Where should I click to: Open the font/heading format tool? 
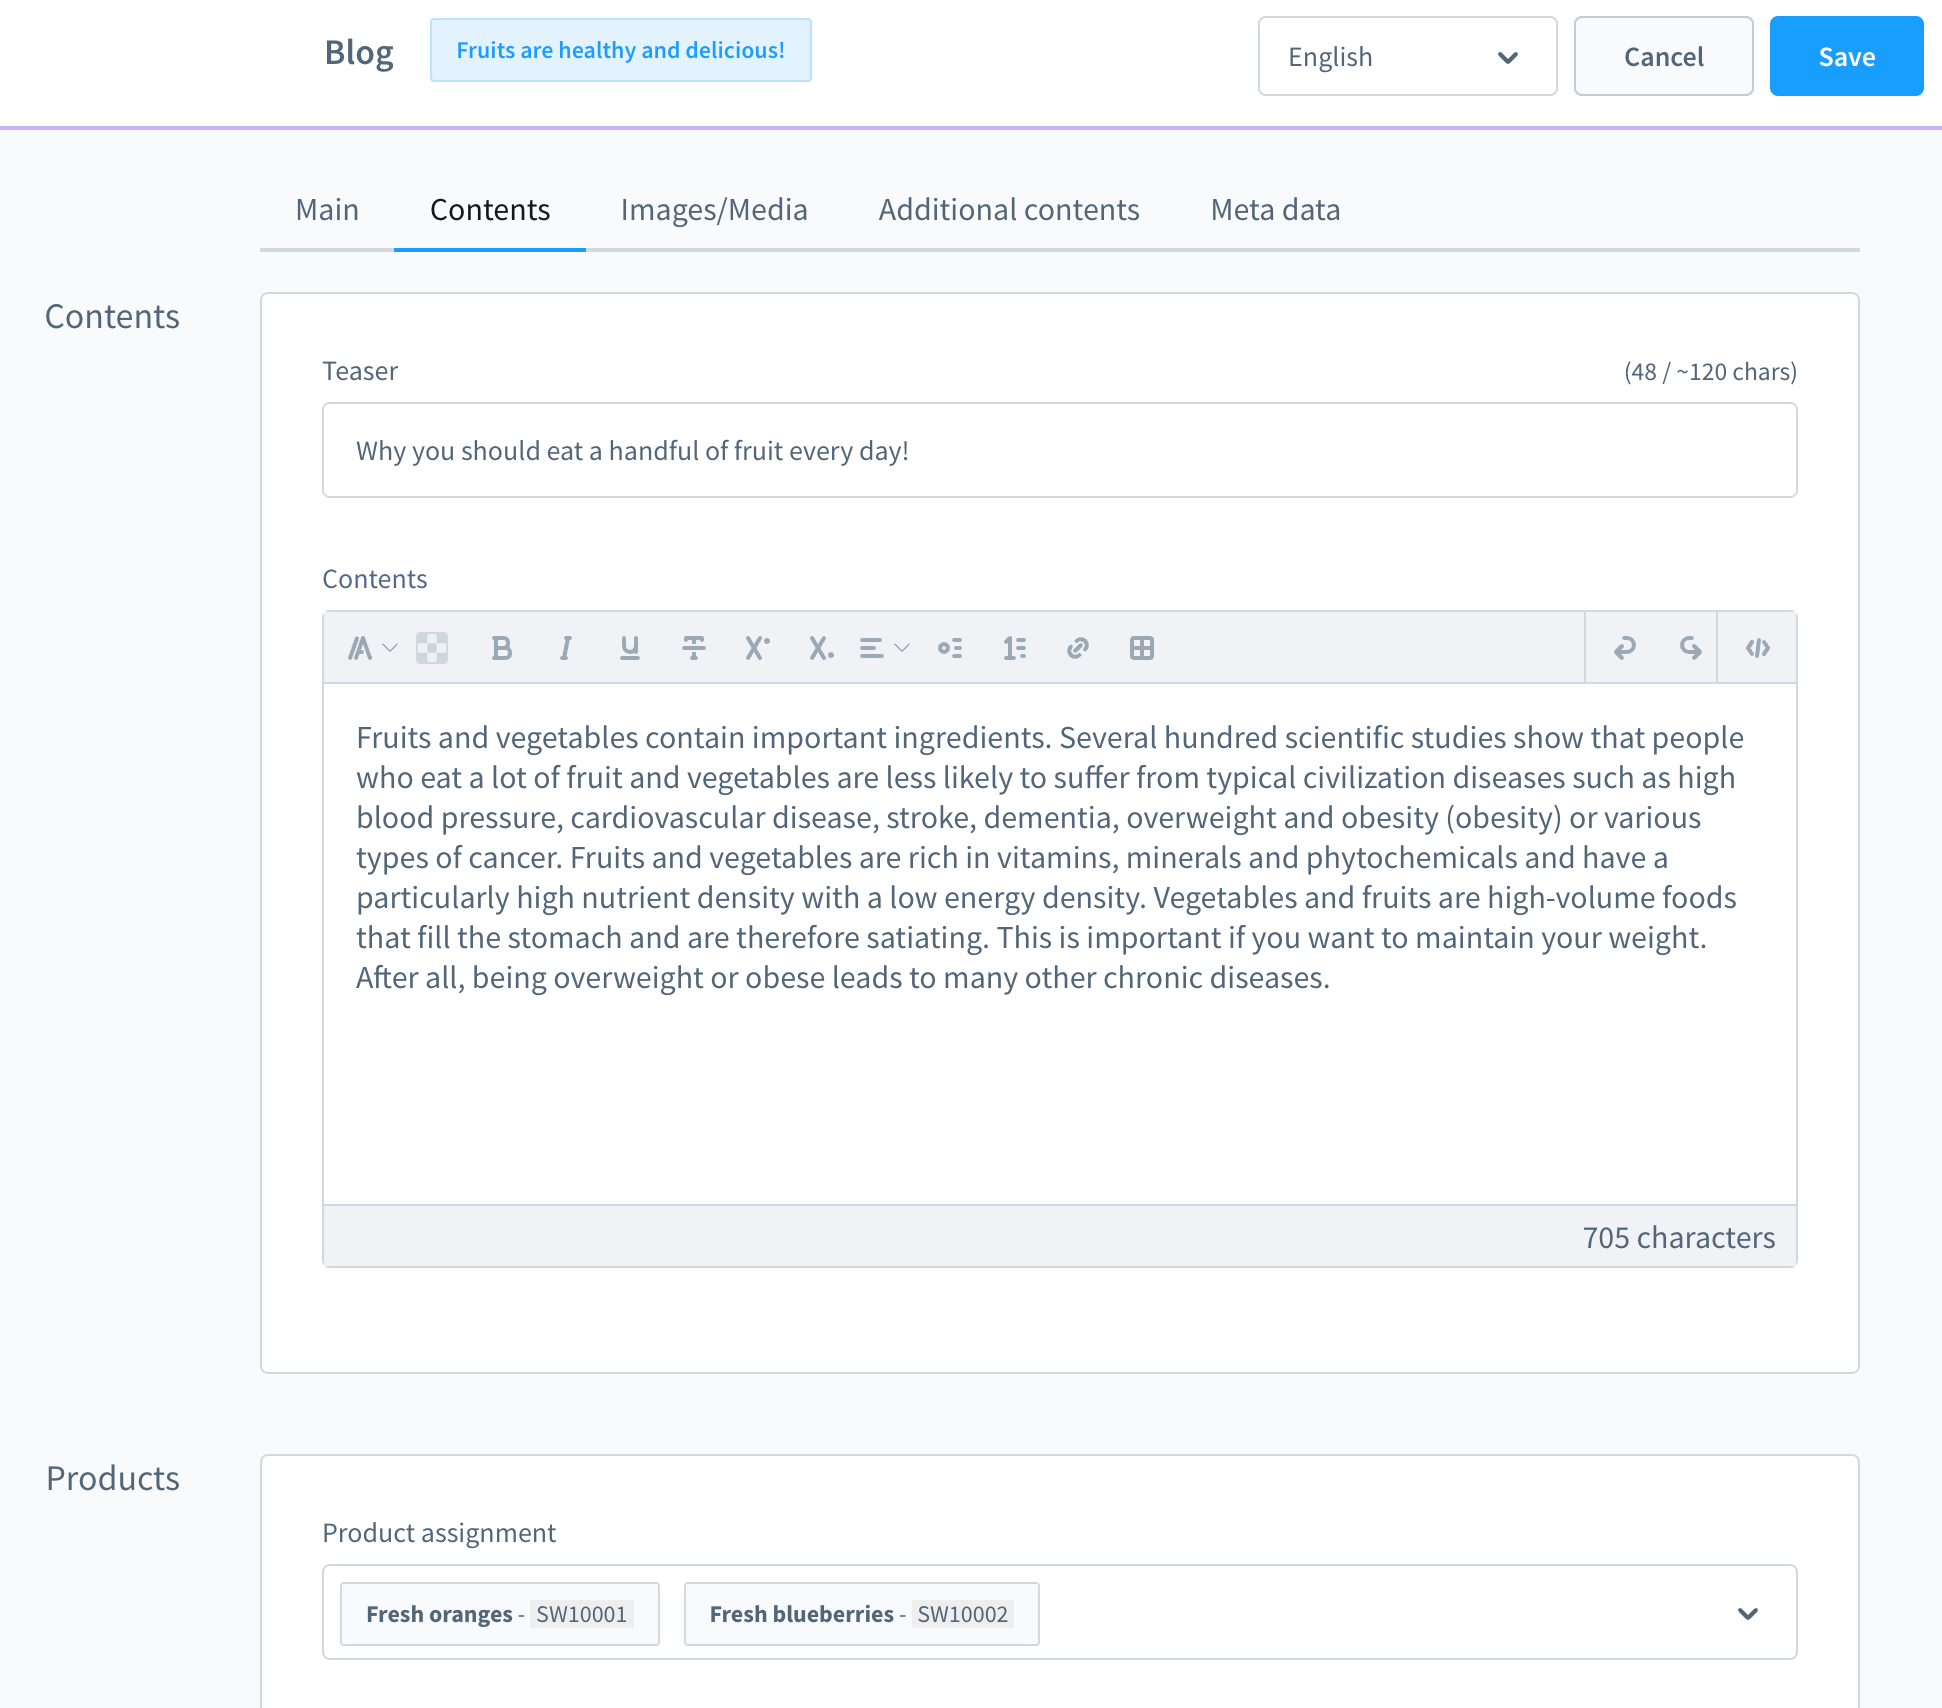(x=372, y=648)
